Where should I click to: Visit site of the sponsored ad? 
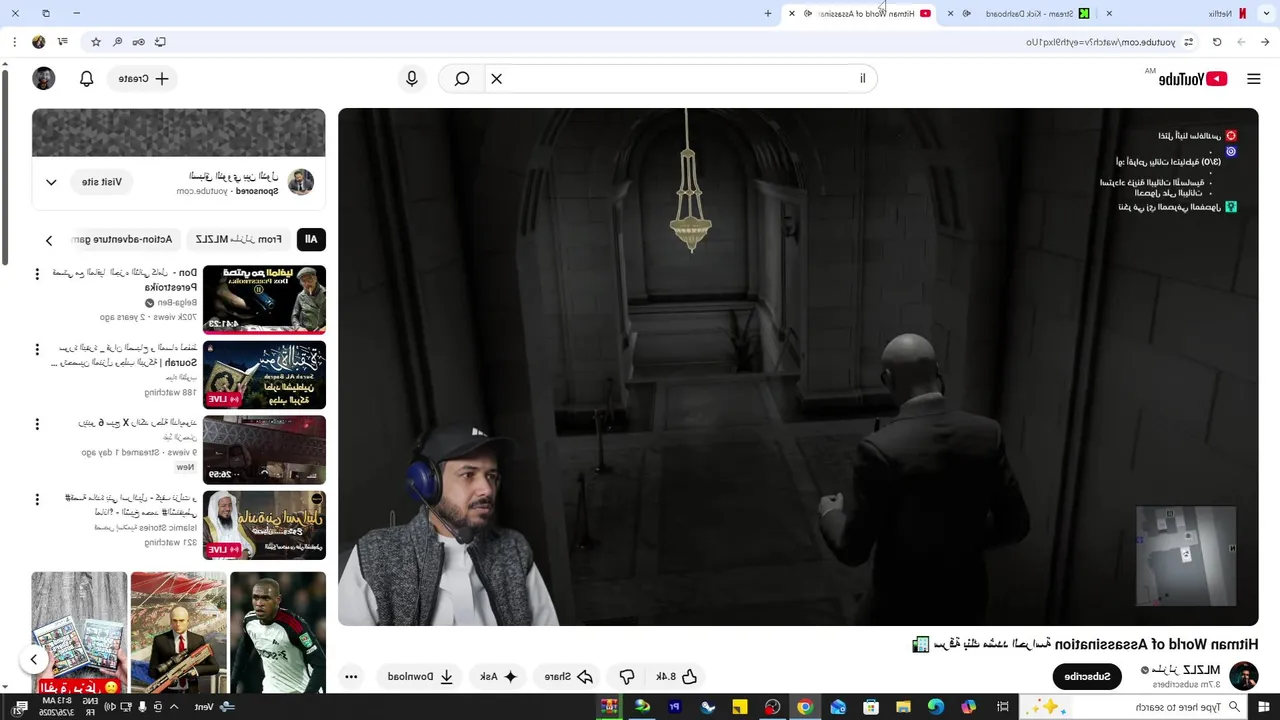click(x=101, y=182)
